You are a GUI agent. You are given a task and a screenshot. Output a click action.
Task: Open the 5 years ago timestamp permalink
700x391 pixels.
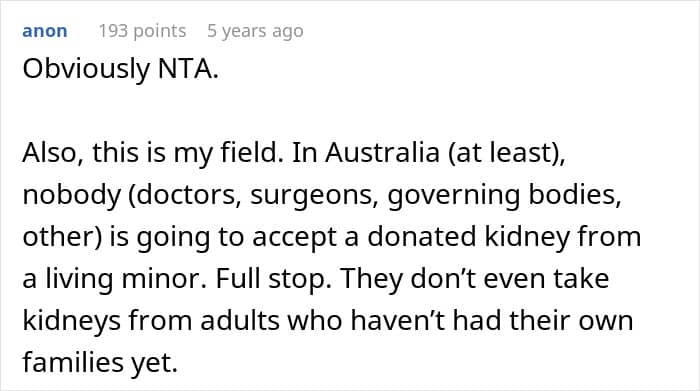tap(255, 31)
